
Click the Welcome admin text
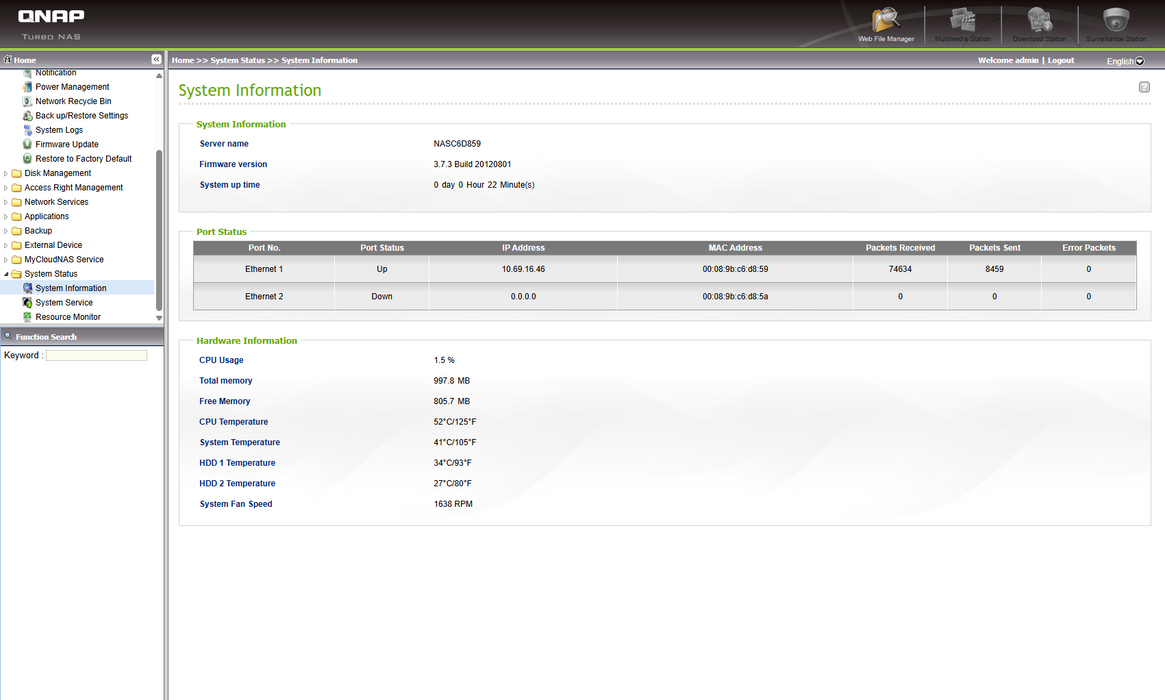tap(1007, 60)
